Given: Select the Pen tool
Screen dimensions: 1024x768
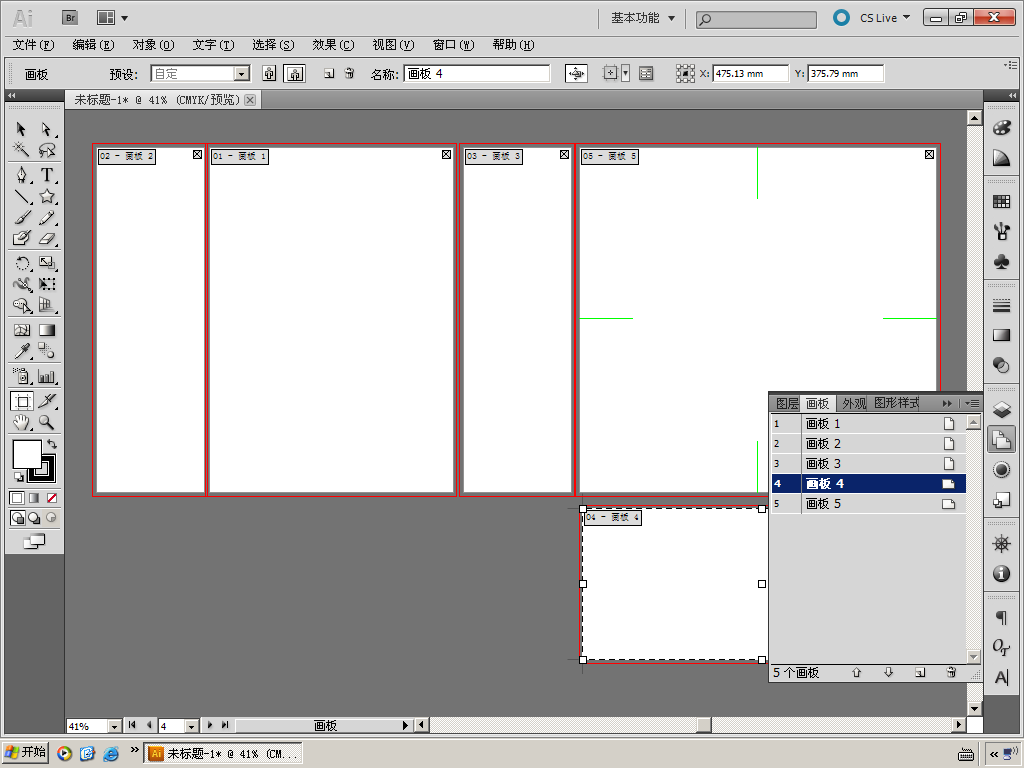Looking at the screenshot, I should pyautogui.click(x=21, y=175).
